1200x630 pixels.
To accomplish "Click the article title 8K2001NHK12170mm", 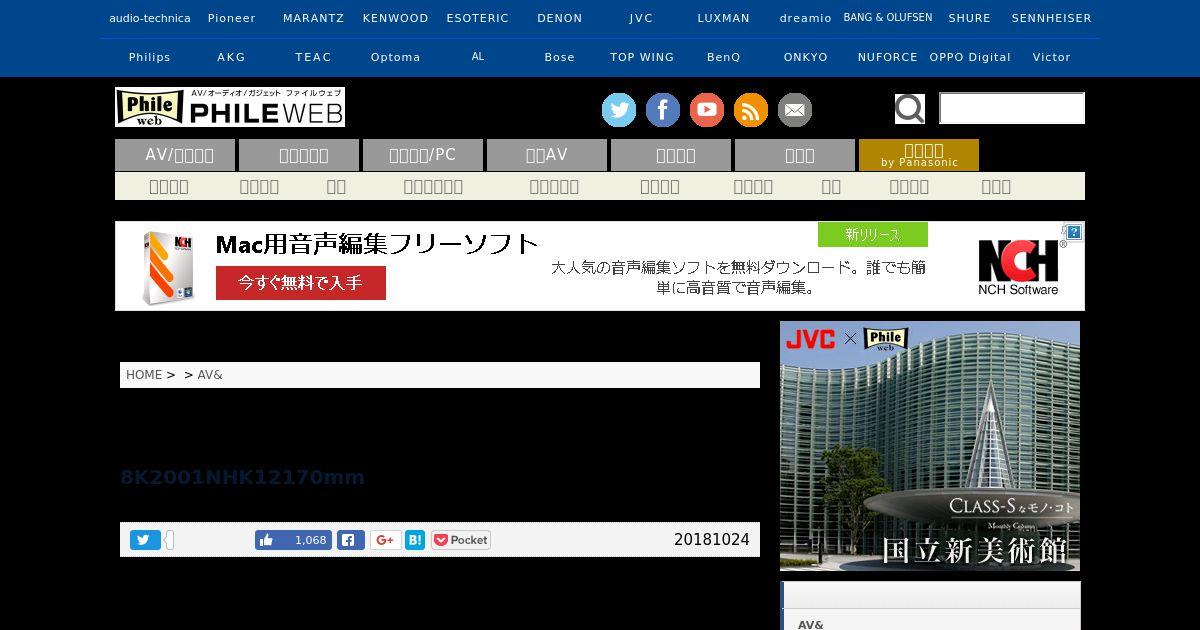I will (243, 477).
